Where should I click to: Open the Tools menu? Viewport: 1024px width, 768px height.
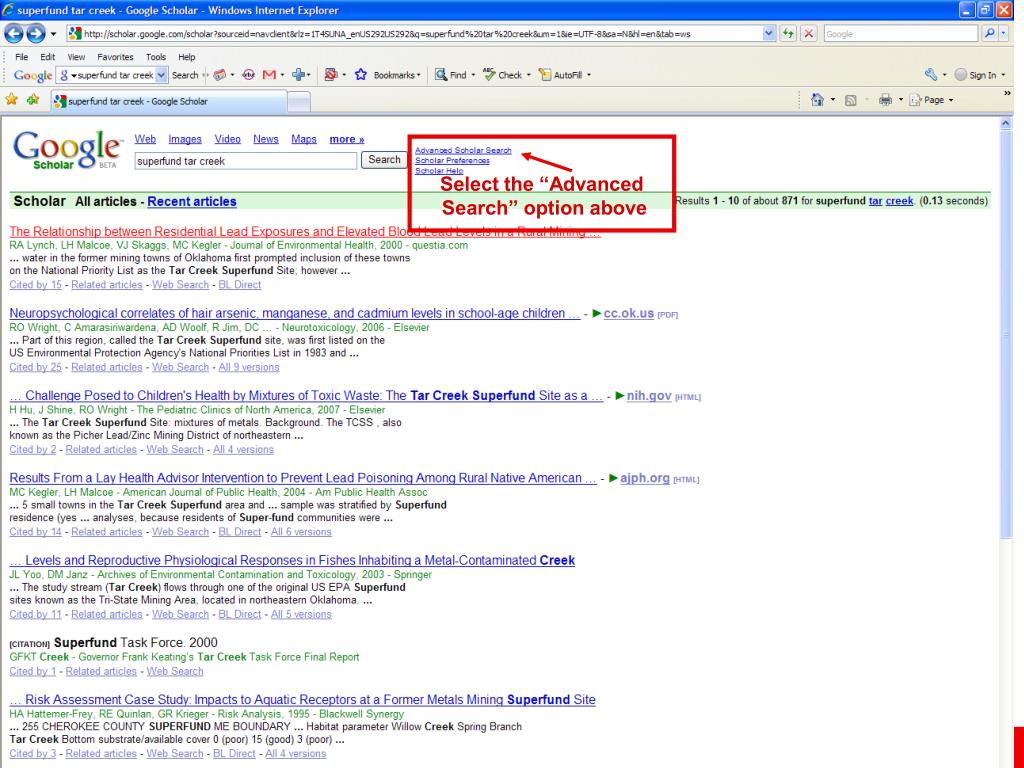(x=156, y=57)
